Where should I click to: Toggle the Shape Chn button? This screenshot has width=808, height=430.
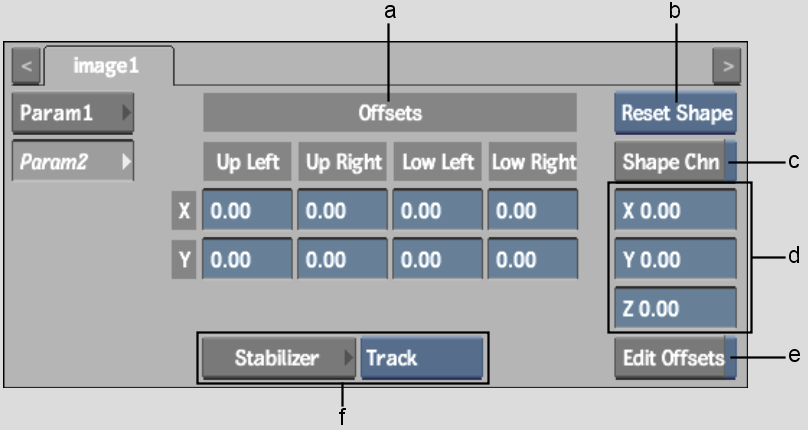point(675,161)
